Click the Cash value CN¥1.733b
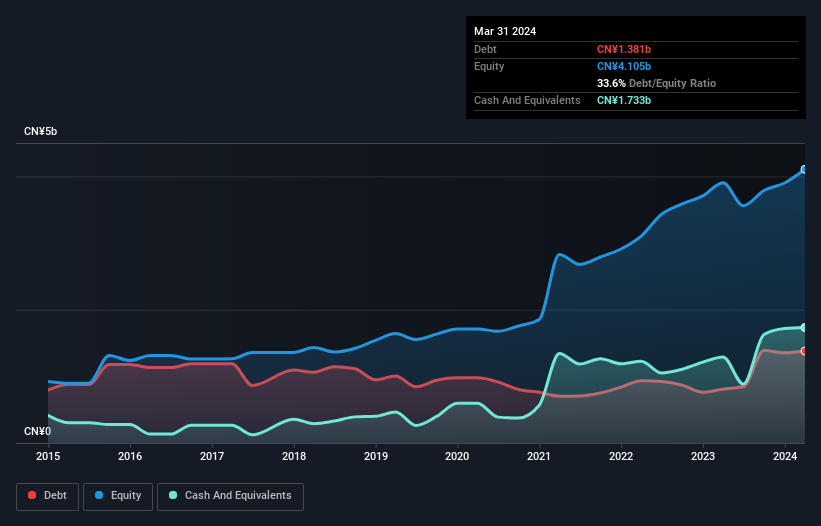Image resolution: width=821 pixels, height=526 pixels. pos(624,100)
